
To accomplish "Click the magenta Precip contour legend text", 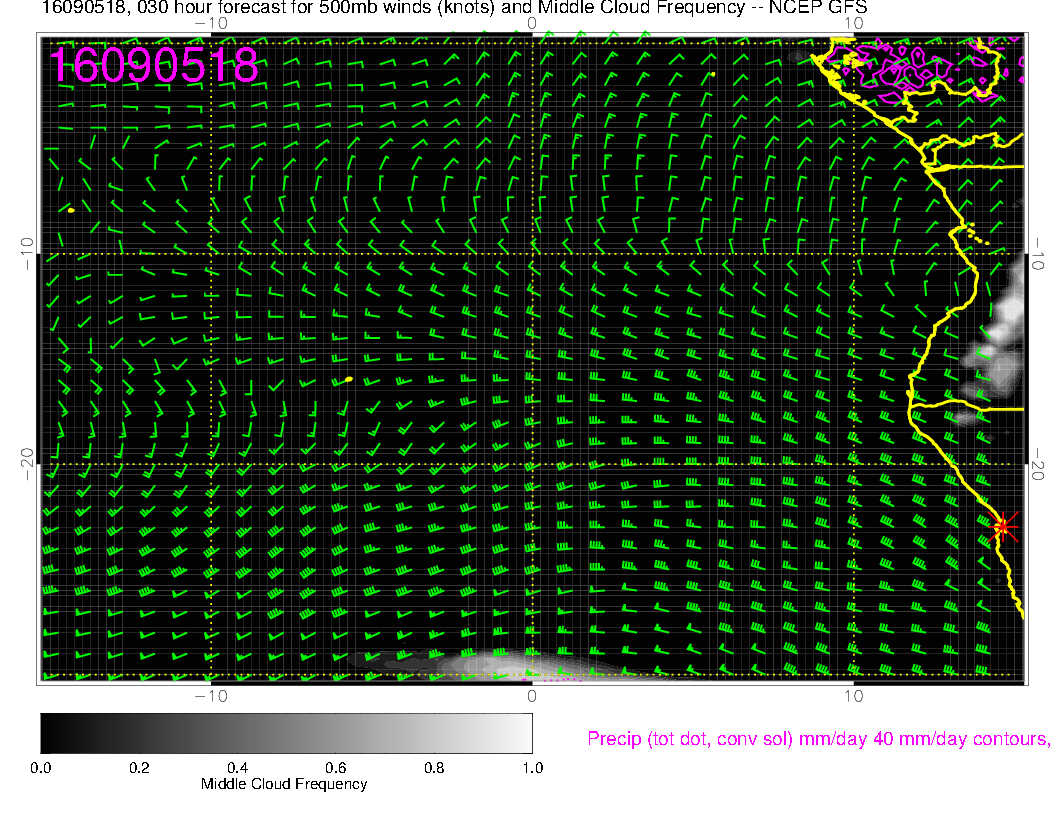I will (x=817, y=739).
